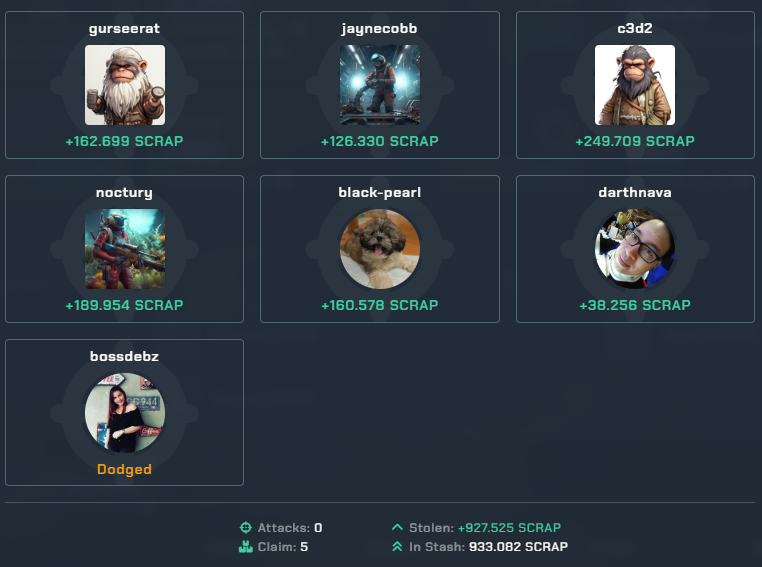Click the darthnava username
Viewport: 762px width, 567px height.
click(x=635, y=192)
